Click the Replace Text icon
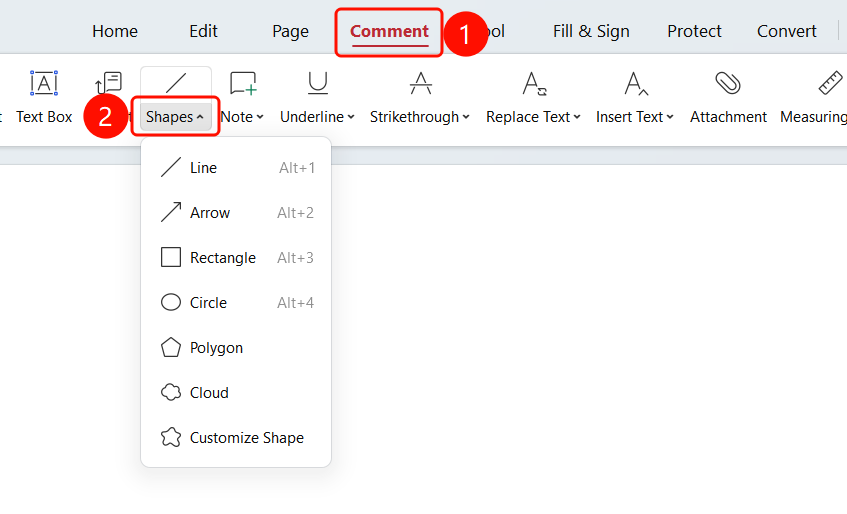This screenshot has height=514, width=847. coord(534,84)
